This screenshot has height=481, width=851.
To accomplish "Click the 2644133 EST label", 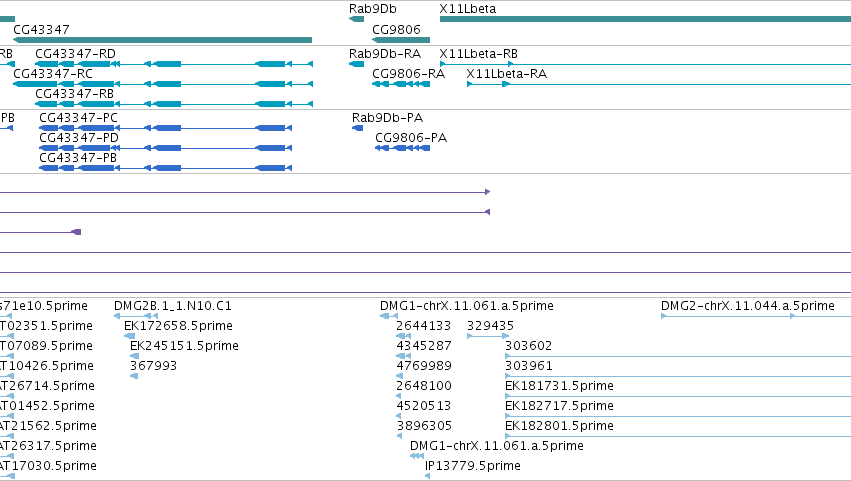I will (x=423, y=326).
